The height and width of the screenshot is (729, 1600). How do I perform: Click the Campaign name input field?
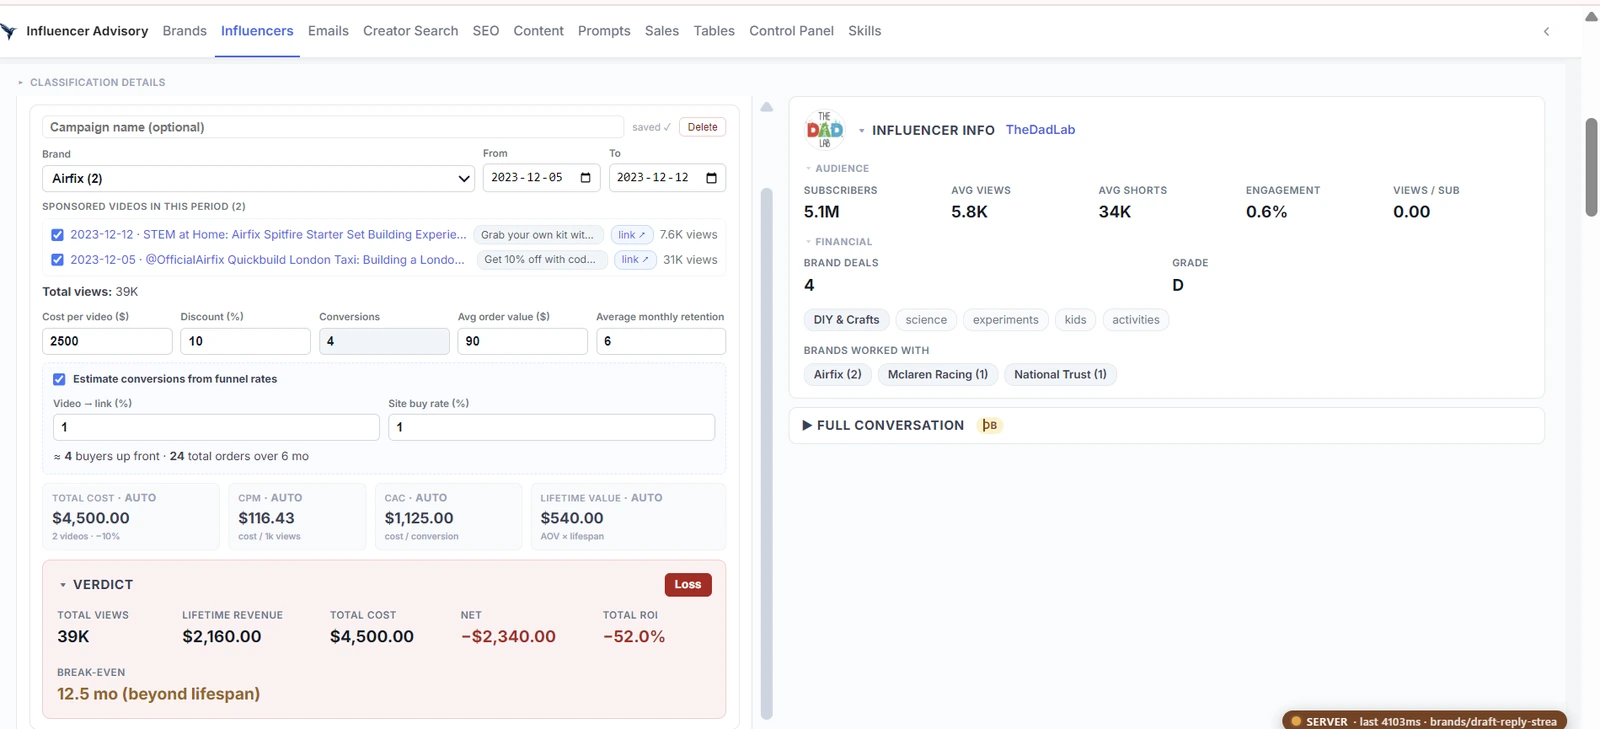coord(333,127)
